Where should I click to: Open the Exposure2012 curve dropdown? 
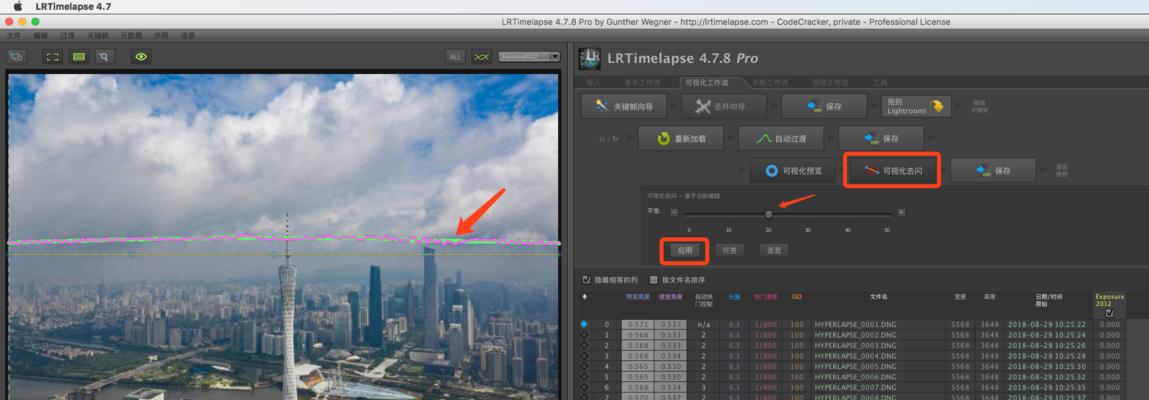[529, 56]
